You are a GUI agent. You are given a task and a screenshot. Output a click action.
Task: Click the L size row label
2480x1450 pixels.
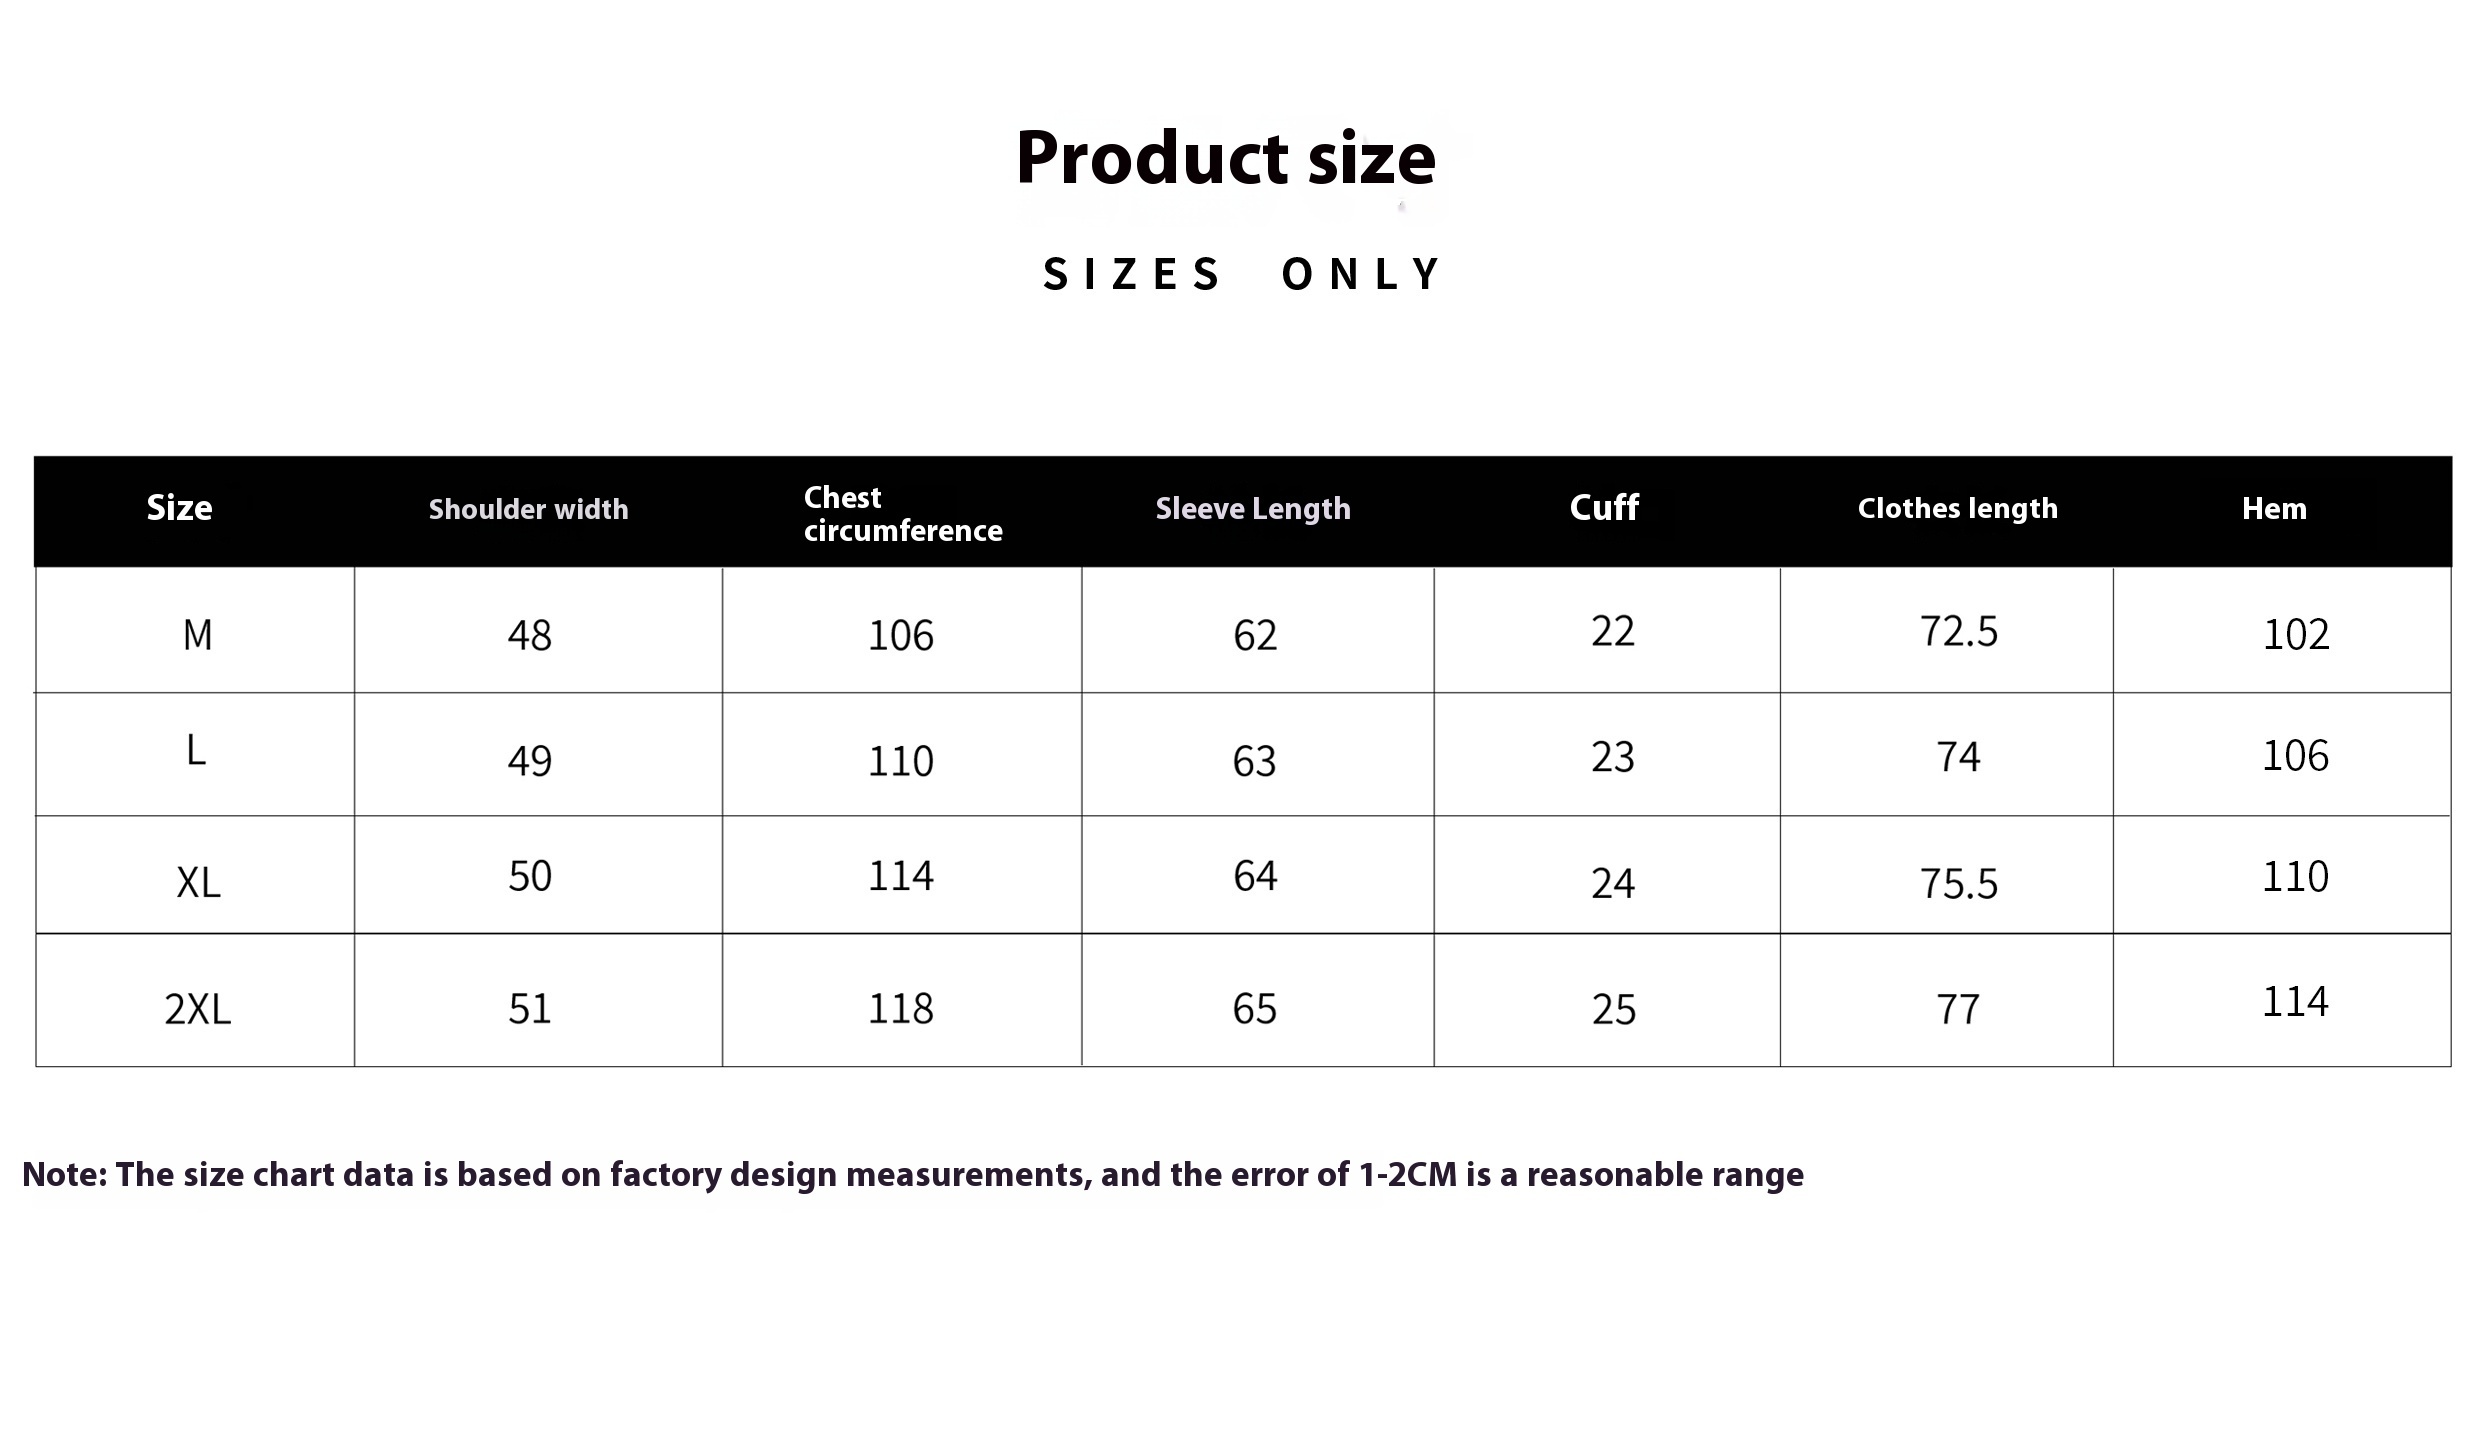tap(196, 749)
